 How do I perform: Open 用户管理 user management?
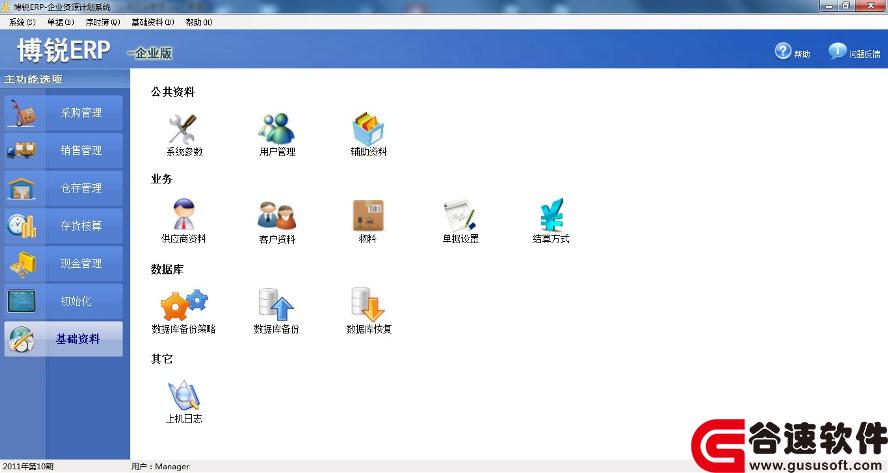pyautogui.click(x=277, y=129)
